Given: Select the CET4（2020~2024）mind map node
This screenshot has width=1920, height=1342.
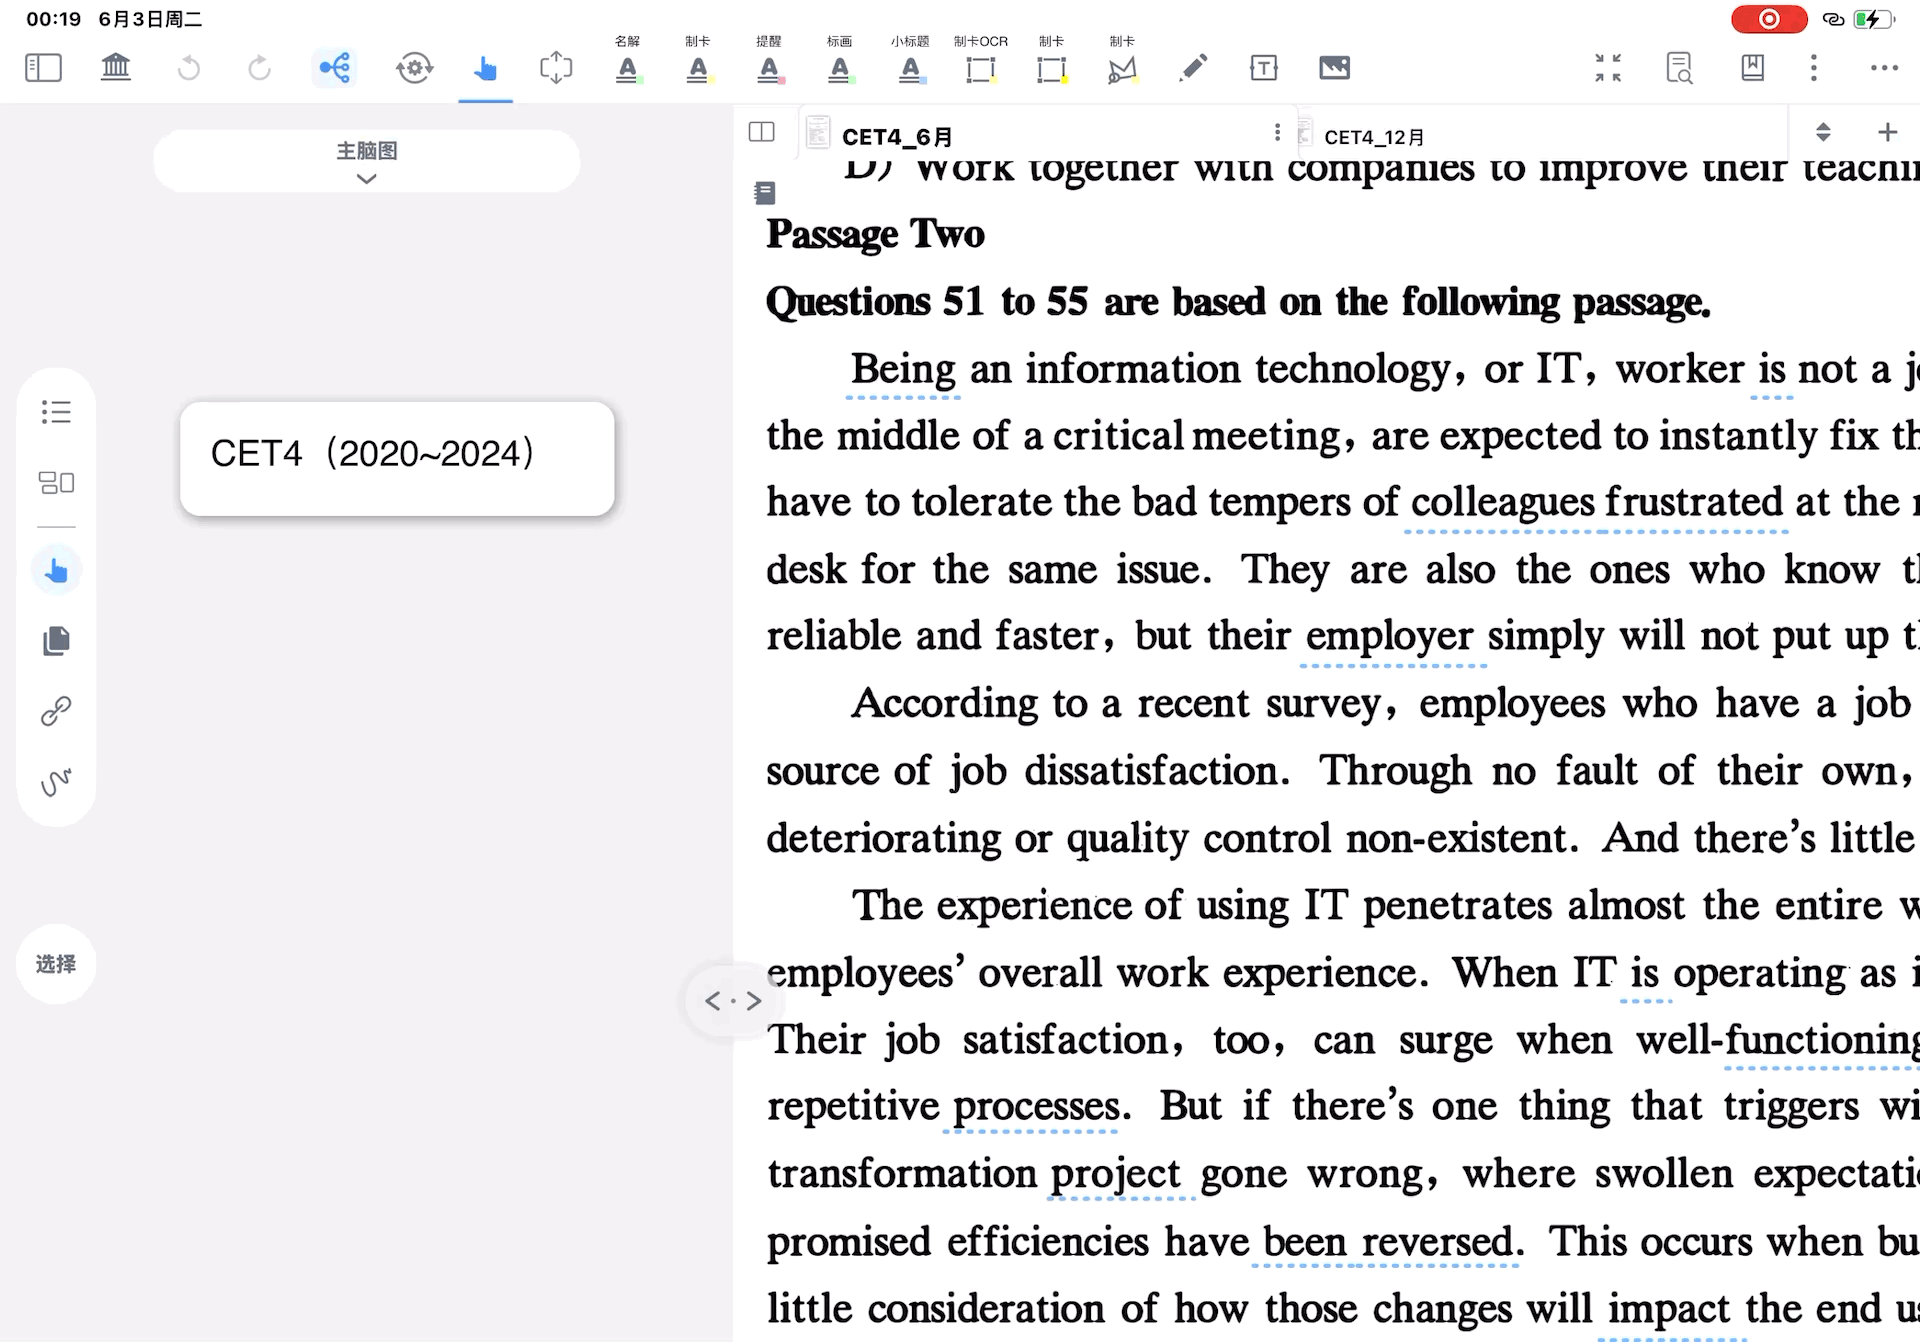Looking at the screenshot, I should 397,459.
